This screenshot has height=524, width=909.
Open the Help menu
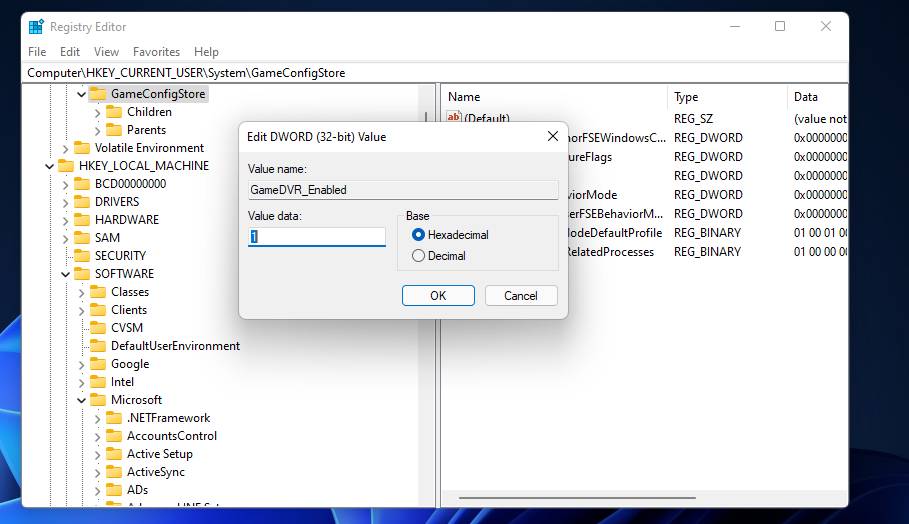click(x=206, y=52)
